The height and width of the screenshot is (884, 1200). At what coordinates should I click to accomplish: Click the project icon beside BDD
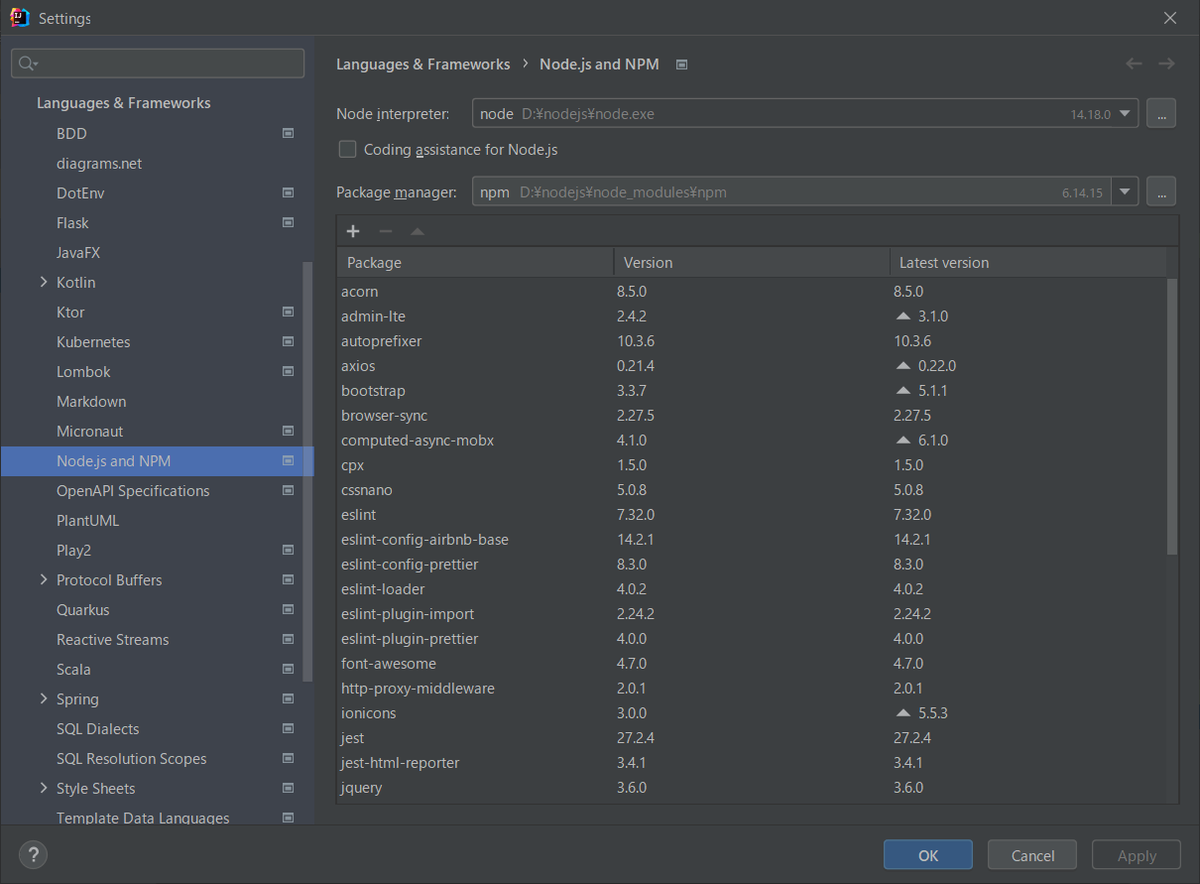tap(288, 133)
